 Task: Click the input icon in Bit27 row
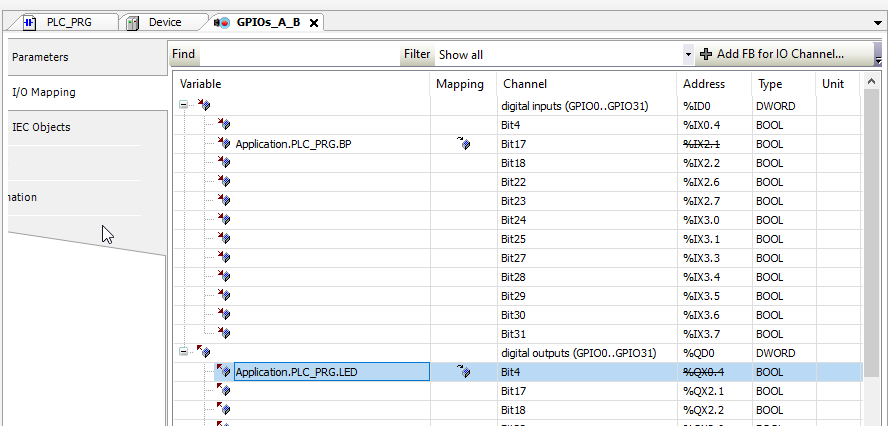coord(224,257)
